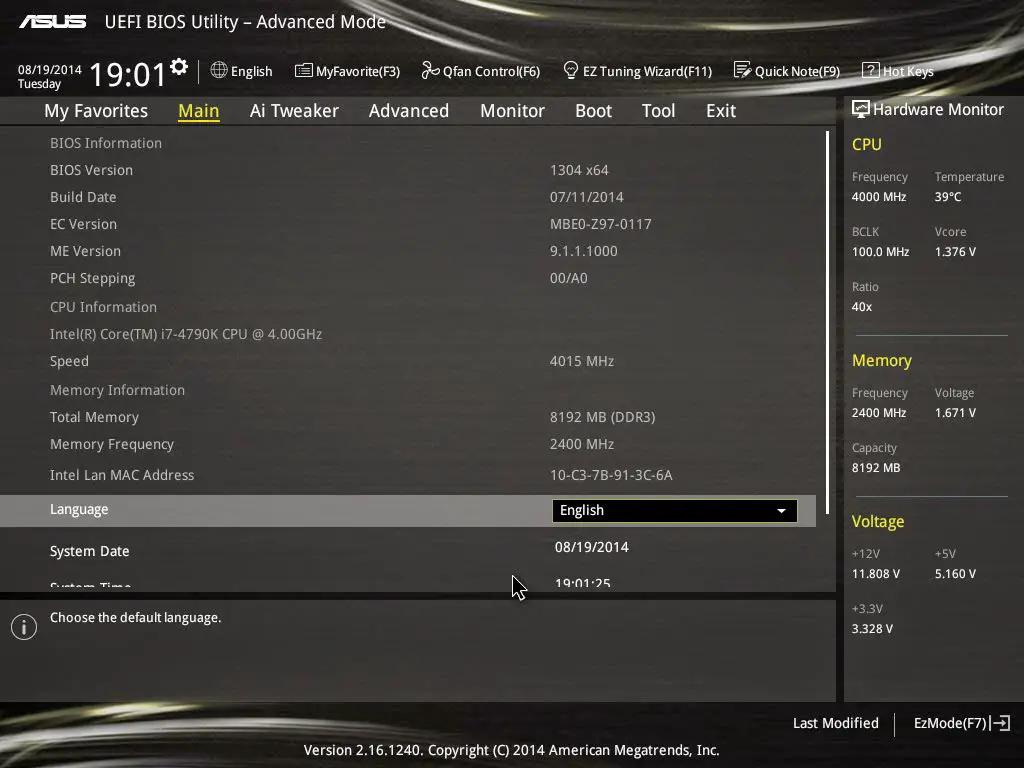
Task: Click the BIOS version value 1304 x64
Action: (579, 170)
